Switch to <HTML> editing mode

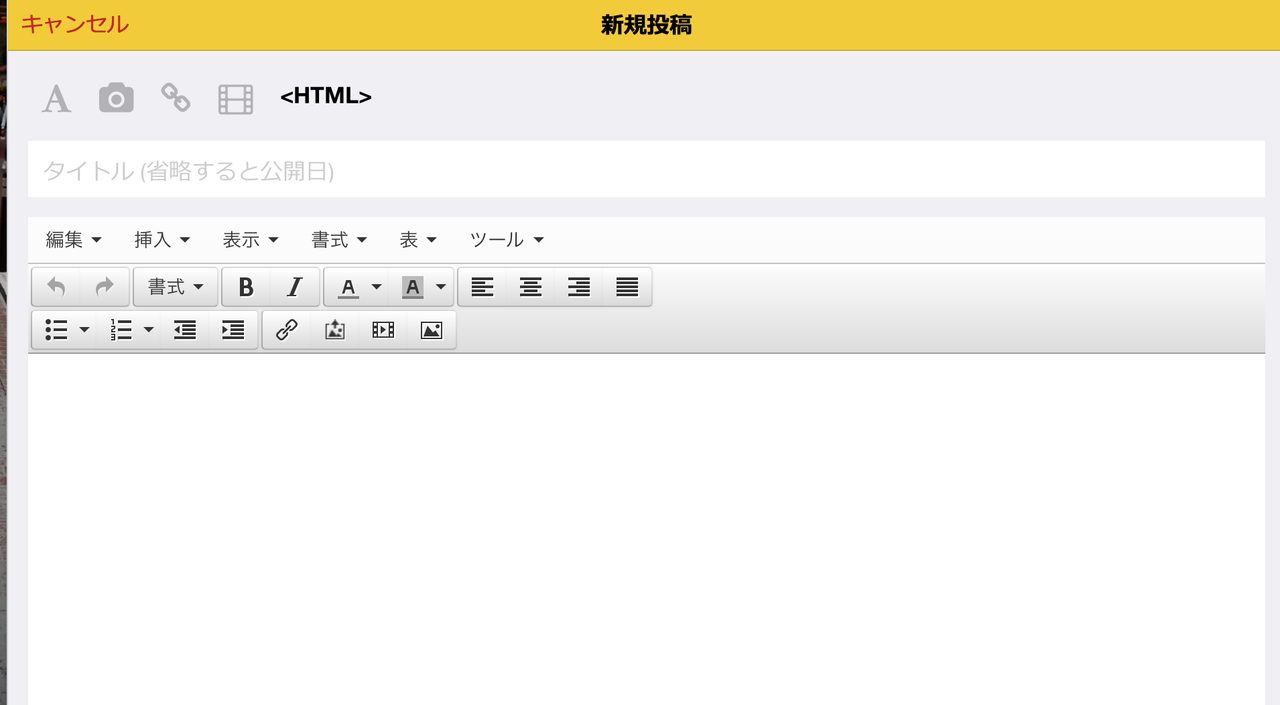pos(326,97)
